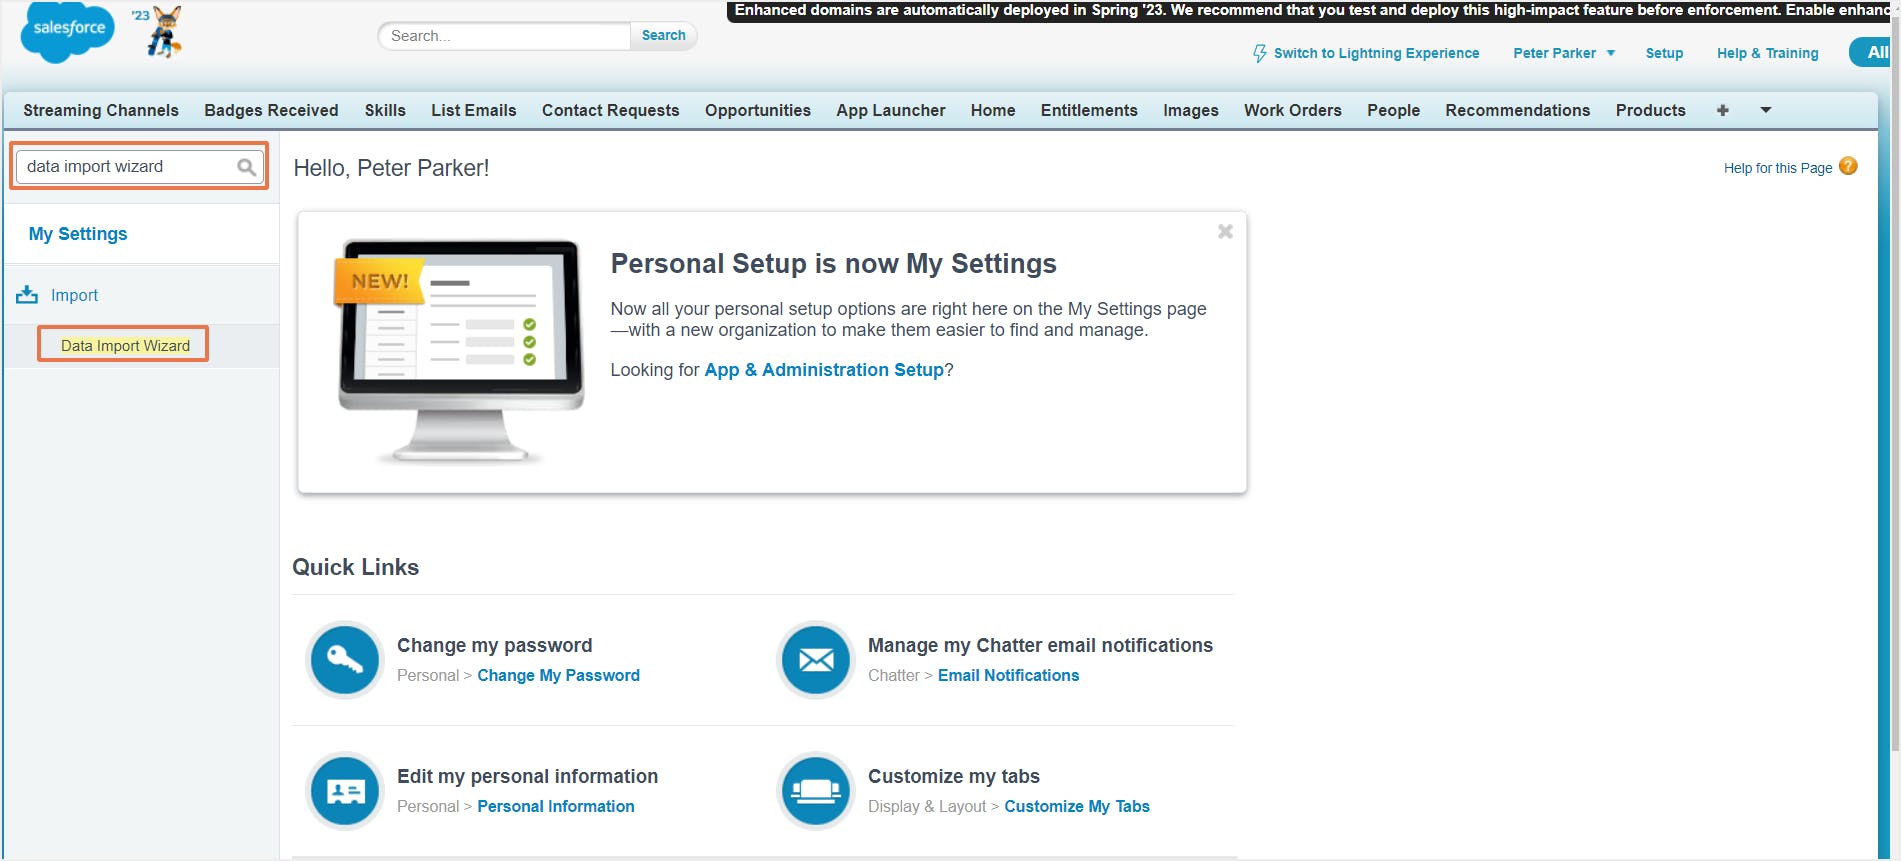Go to the Home tab
Screen dimensions: 1901x861
tap(993, 110)
